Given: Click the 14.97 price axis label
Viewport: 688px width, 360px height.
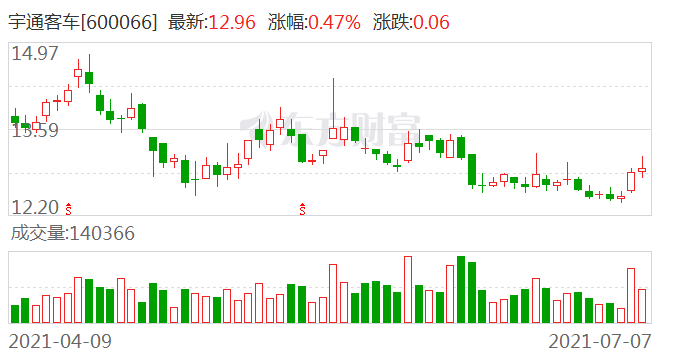Looking at the screenshot, I should pyautogui.click(x=35, y=54).
